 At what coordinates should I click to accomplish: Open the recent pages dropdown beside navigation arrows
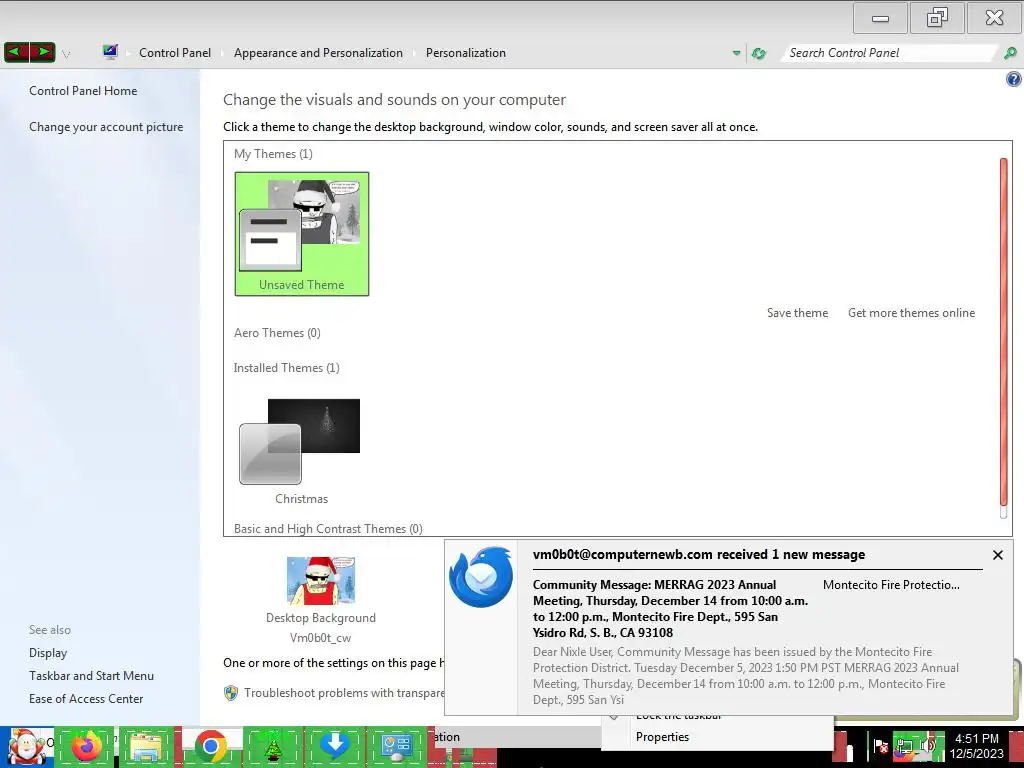pyautogui.click(x=66, y=54)
